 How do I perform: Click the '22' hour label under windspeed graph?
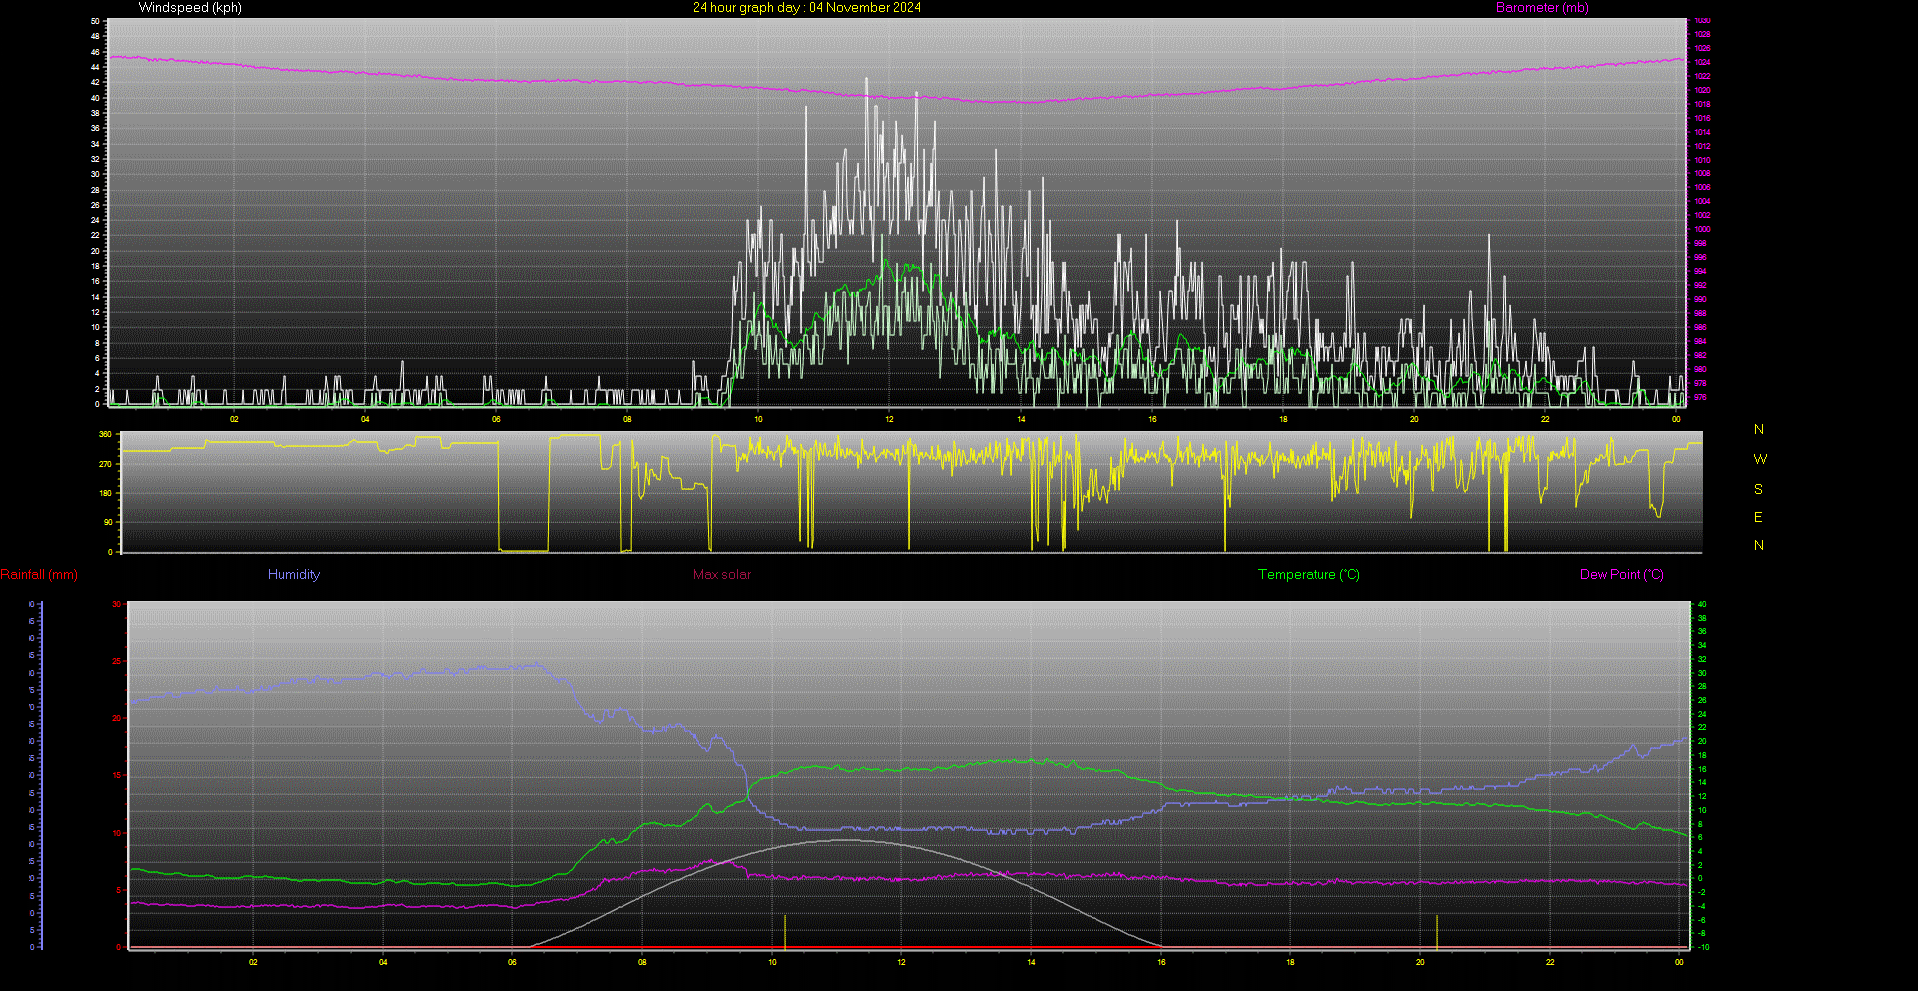[1545, 419]
